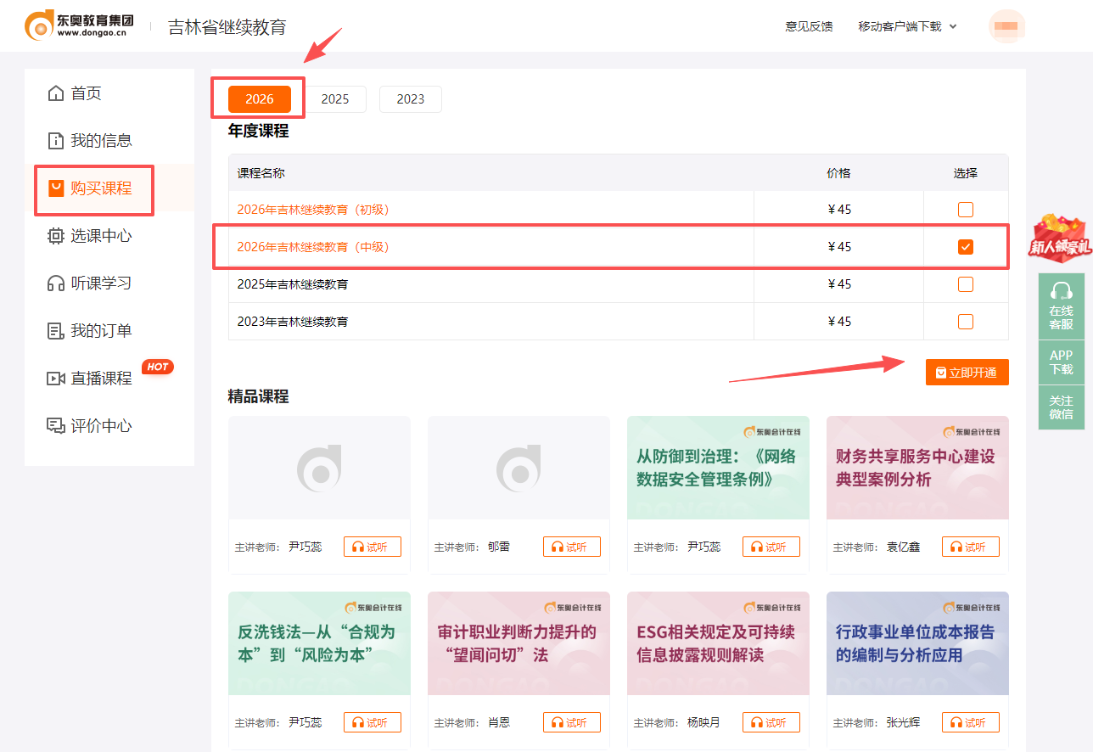Switch to the 2025 year tab
Screen dimensions: 1093x752
(x=335, y=99)
